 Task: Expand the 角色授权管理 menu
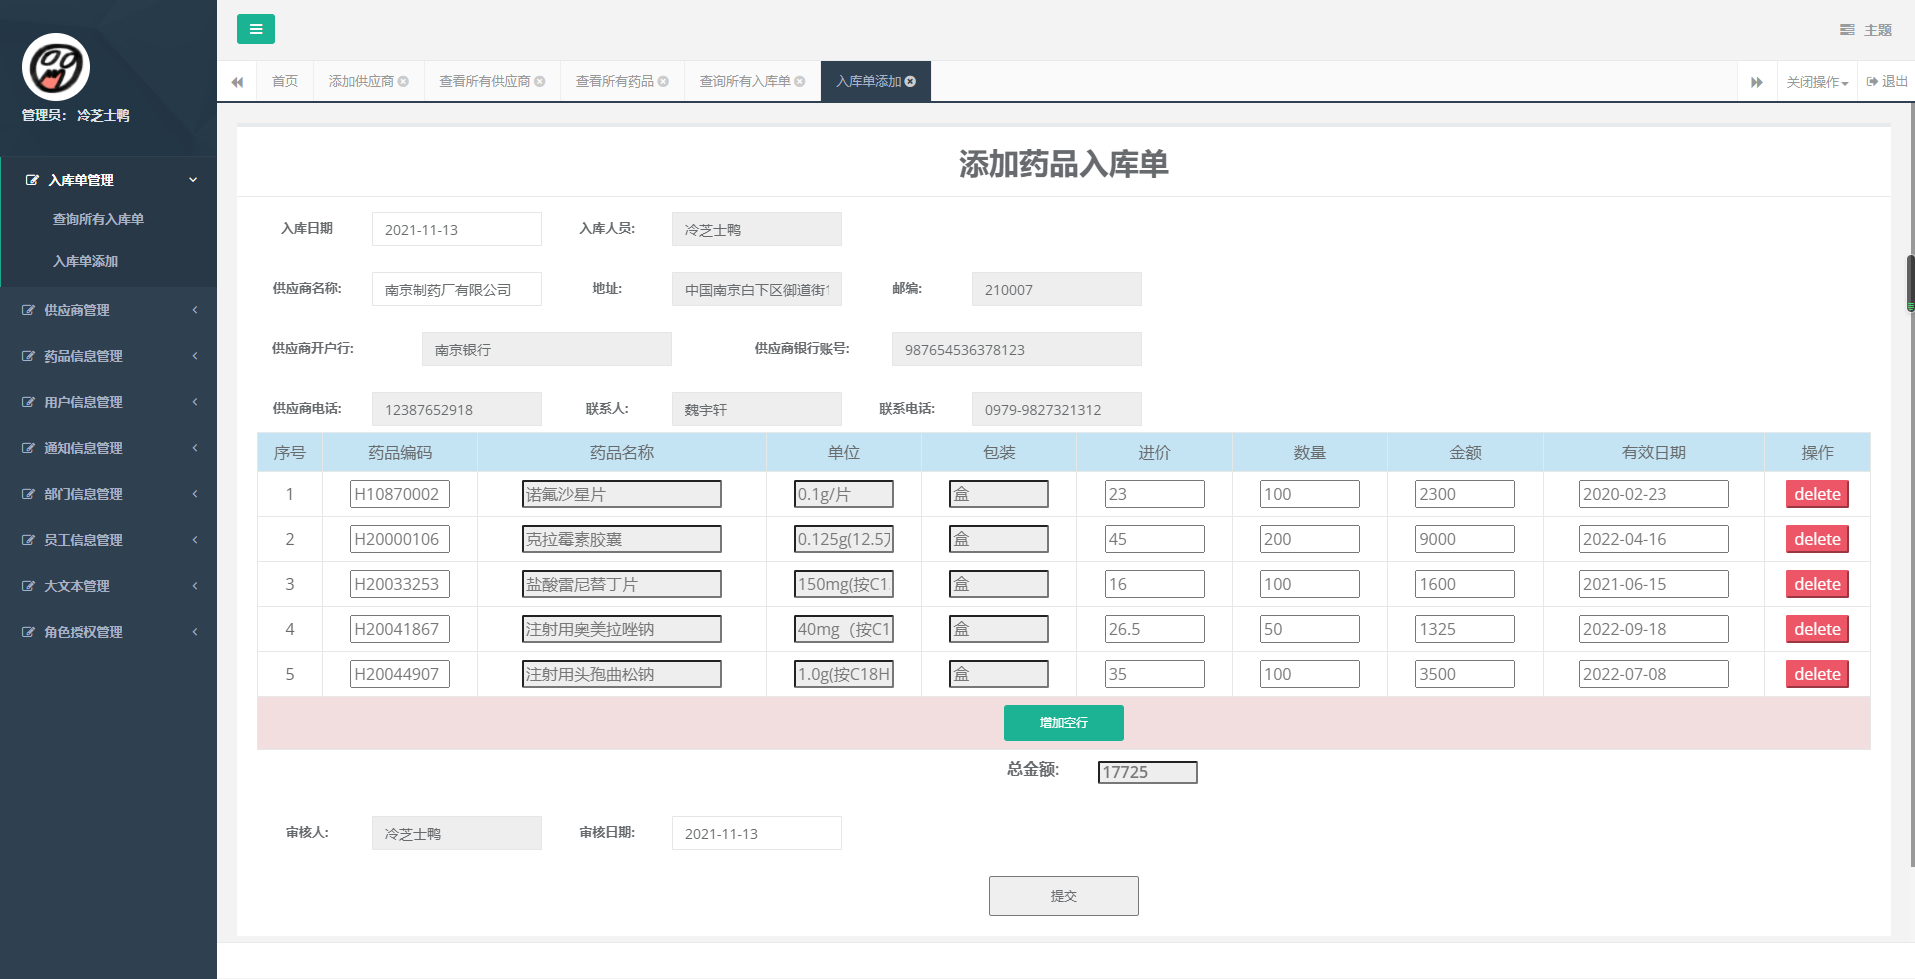[x=109, y=632]
